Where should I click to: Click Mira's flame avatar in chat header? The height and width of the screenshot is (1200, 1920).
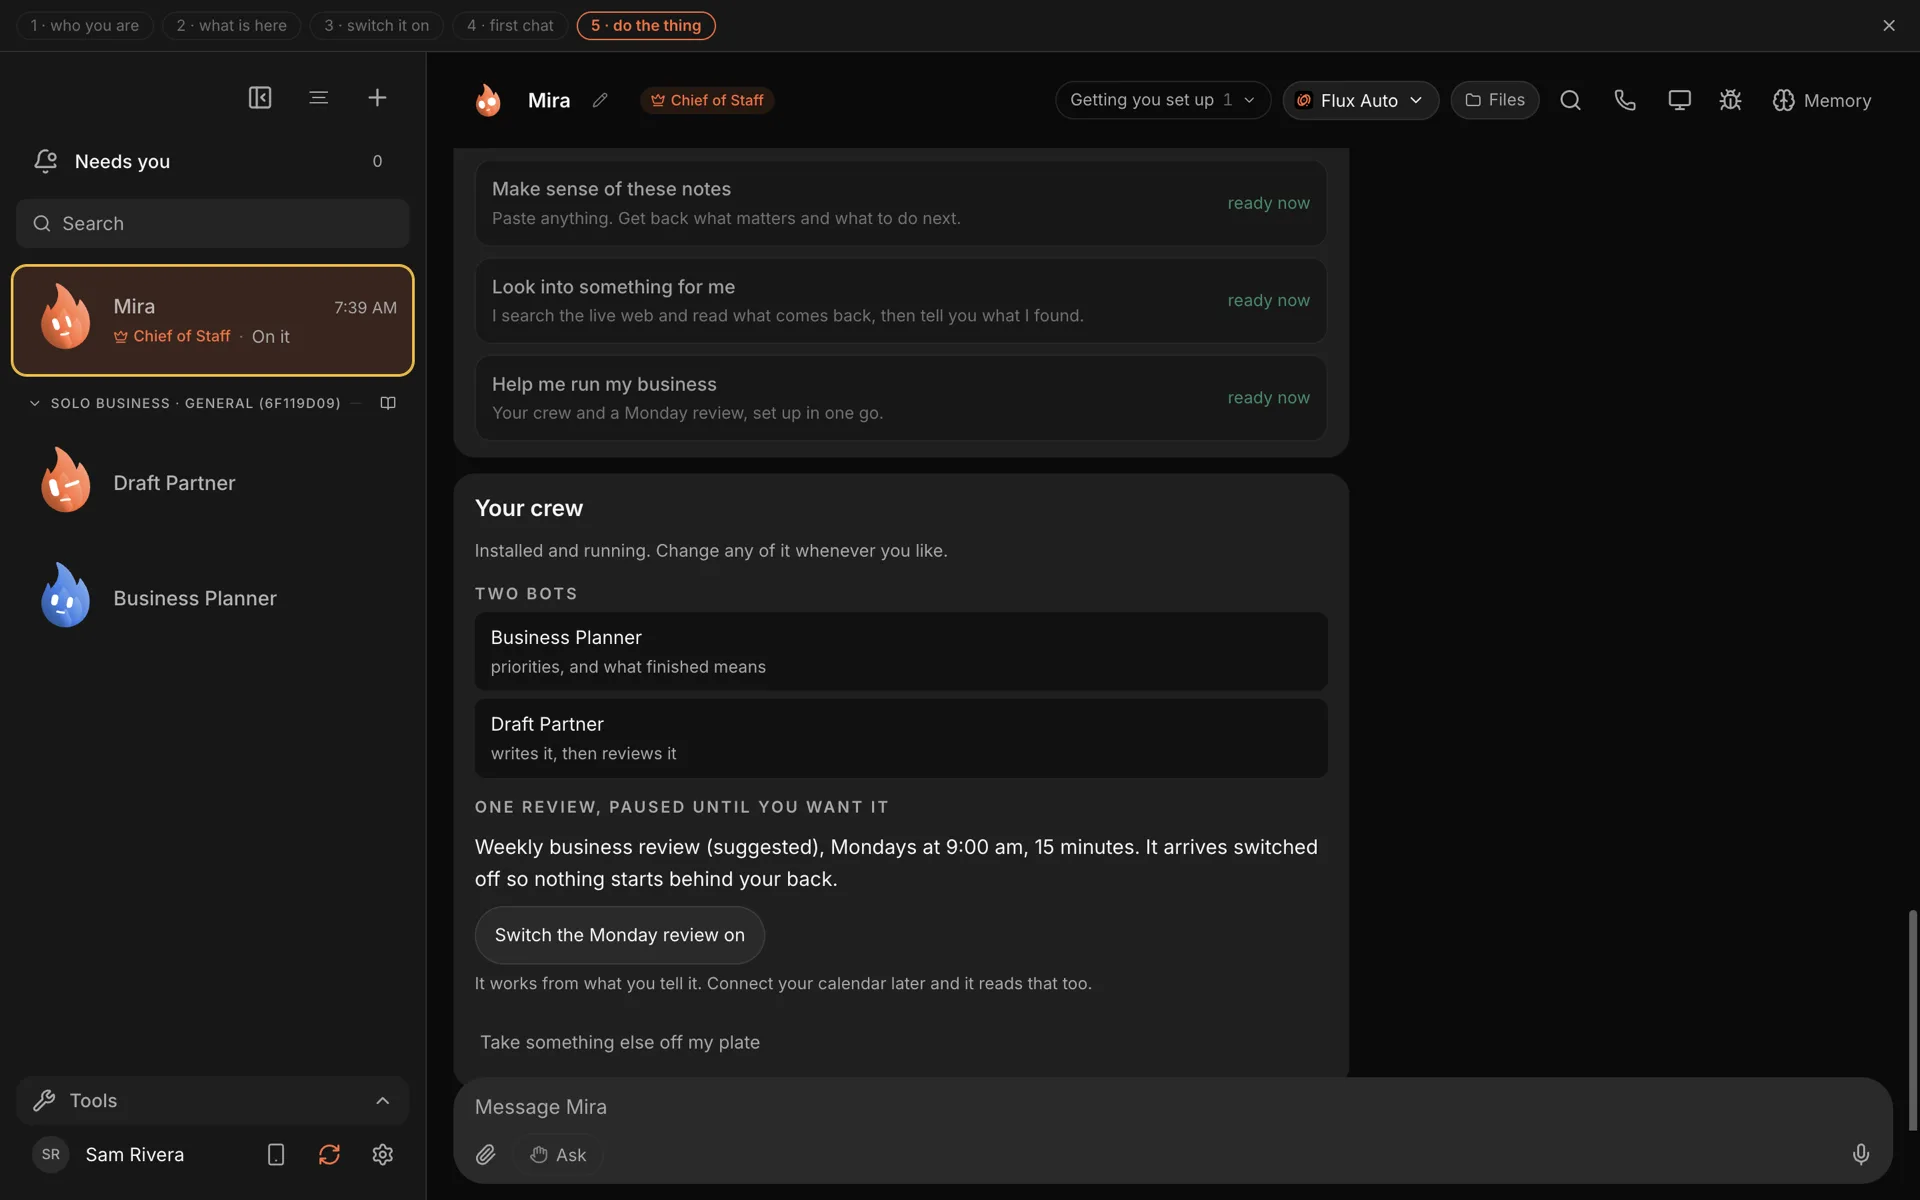(x=488, y=100)
